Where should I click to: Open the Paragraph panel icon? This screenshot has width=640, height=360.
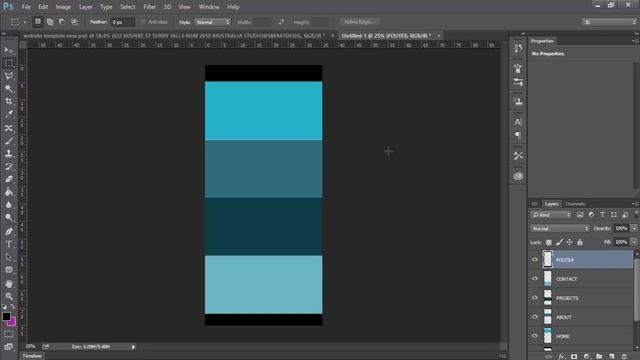click(x=518, y=135)
